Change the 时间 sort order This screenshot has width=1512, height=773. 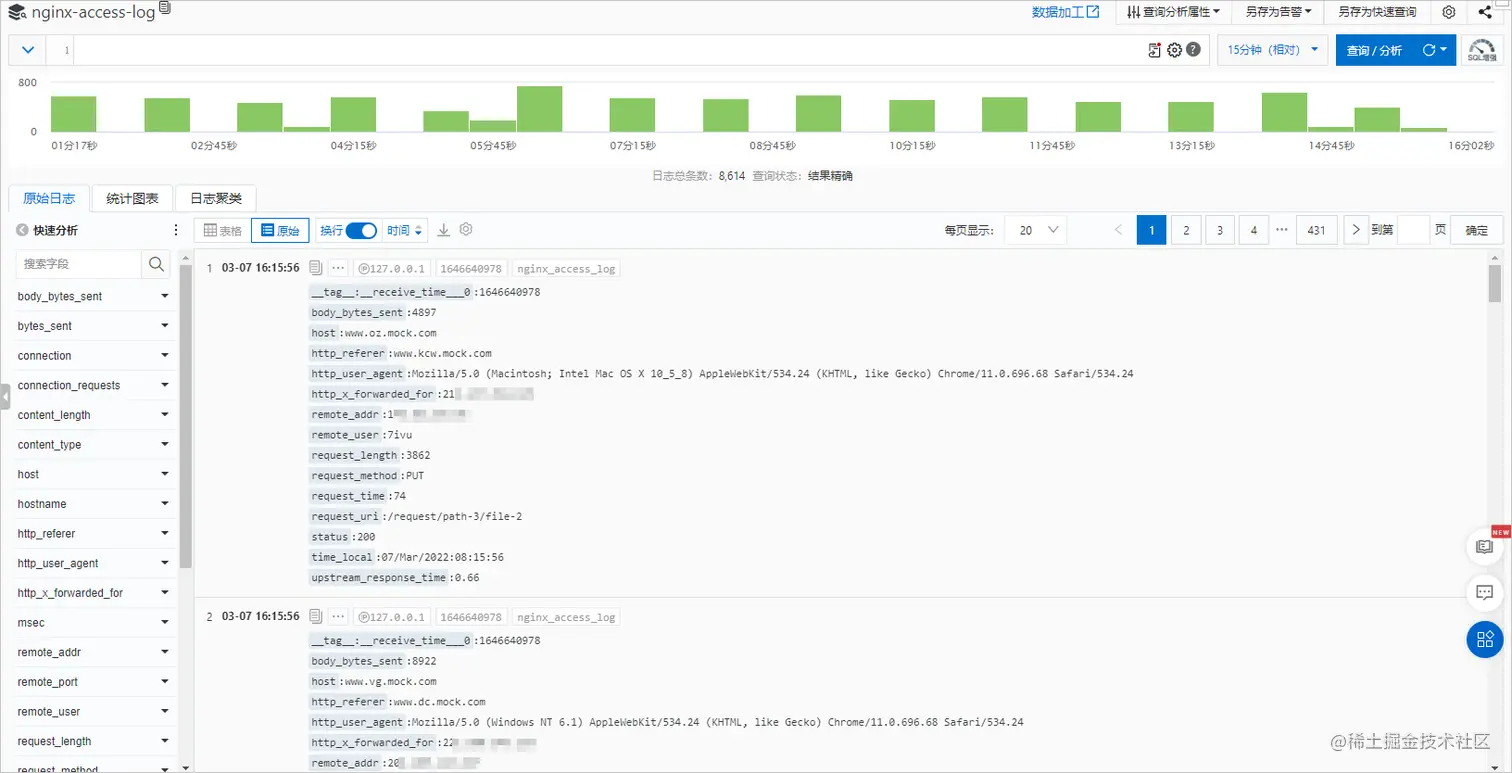click(406, 230)
